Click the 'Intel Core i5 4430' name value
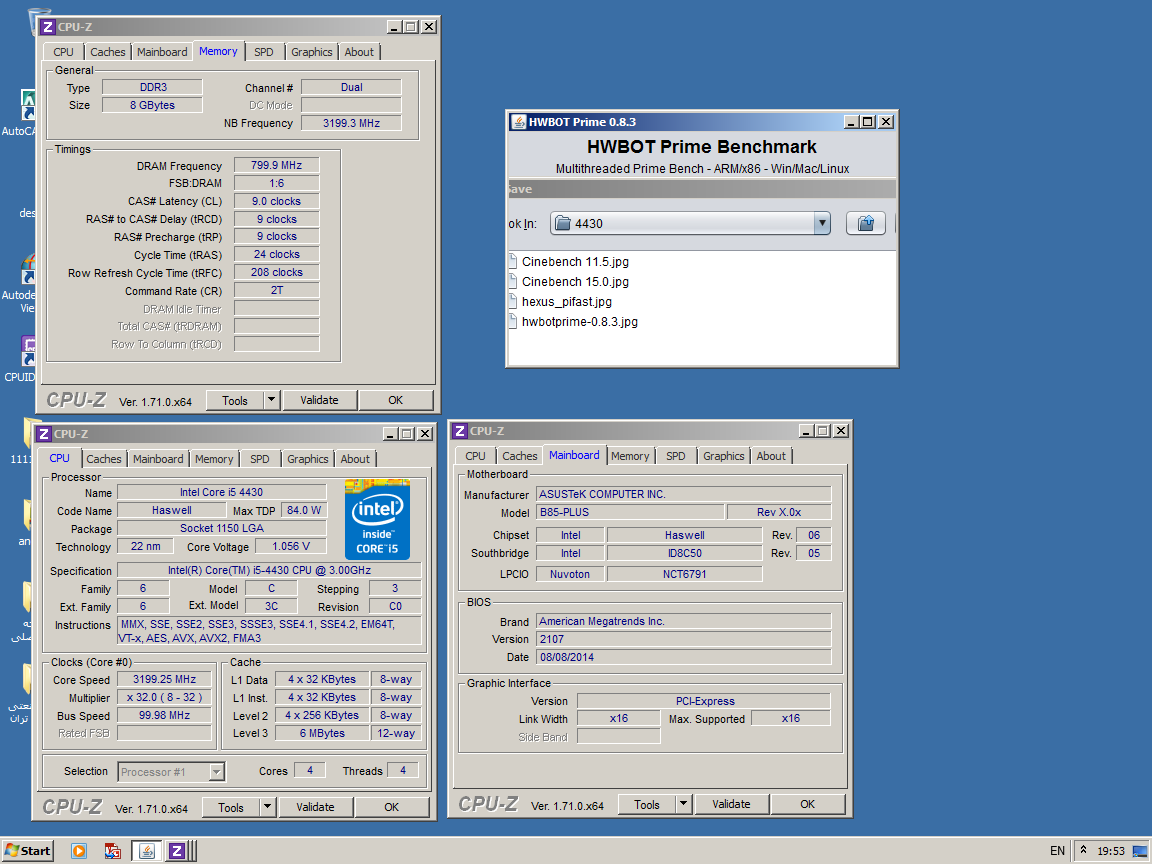The width and height of the screenshot is (1152, 864). [x=221, y=492]
